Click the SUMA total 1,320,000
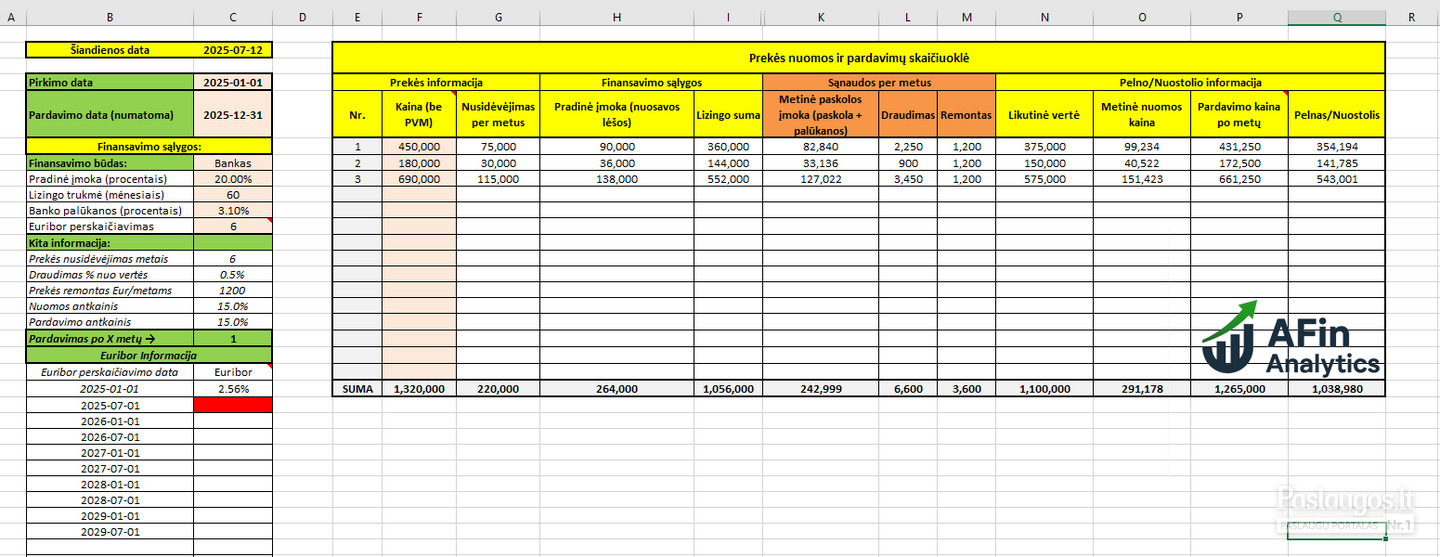Image resolution: width=1440 pixels, height=557 pixels. 419,388
